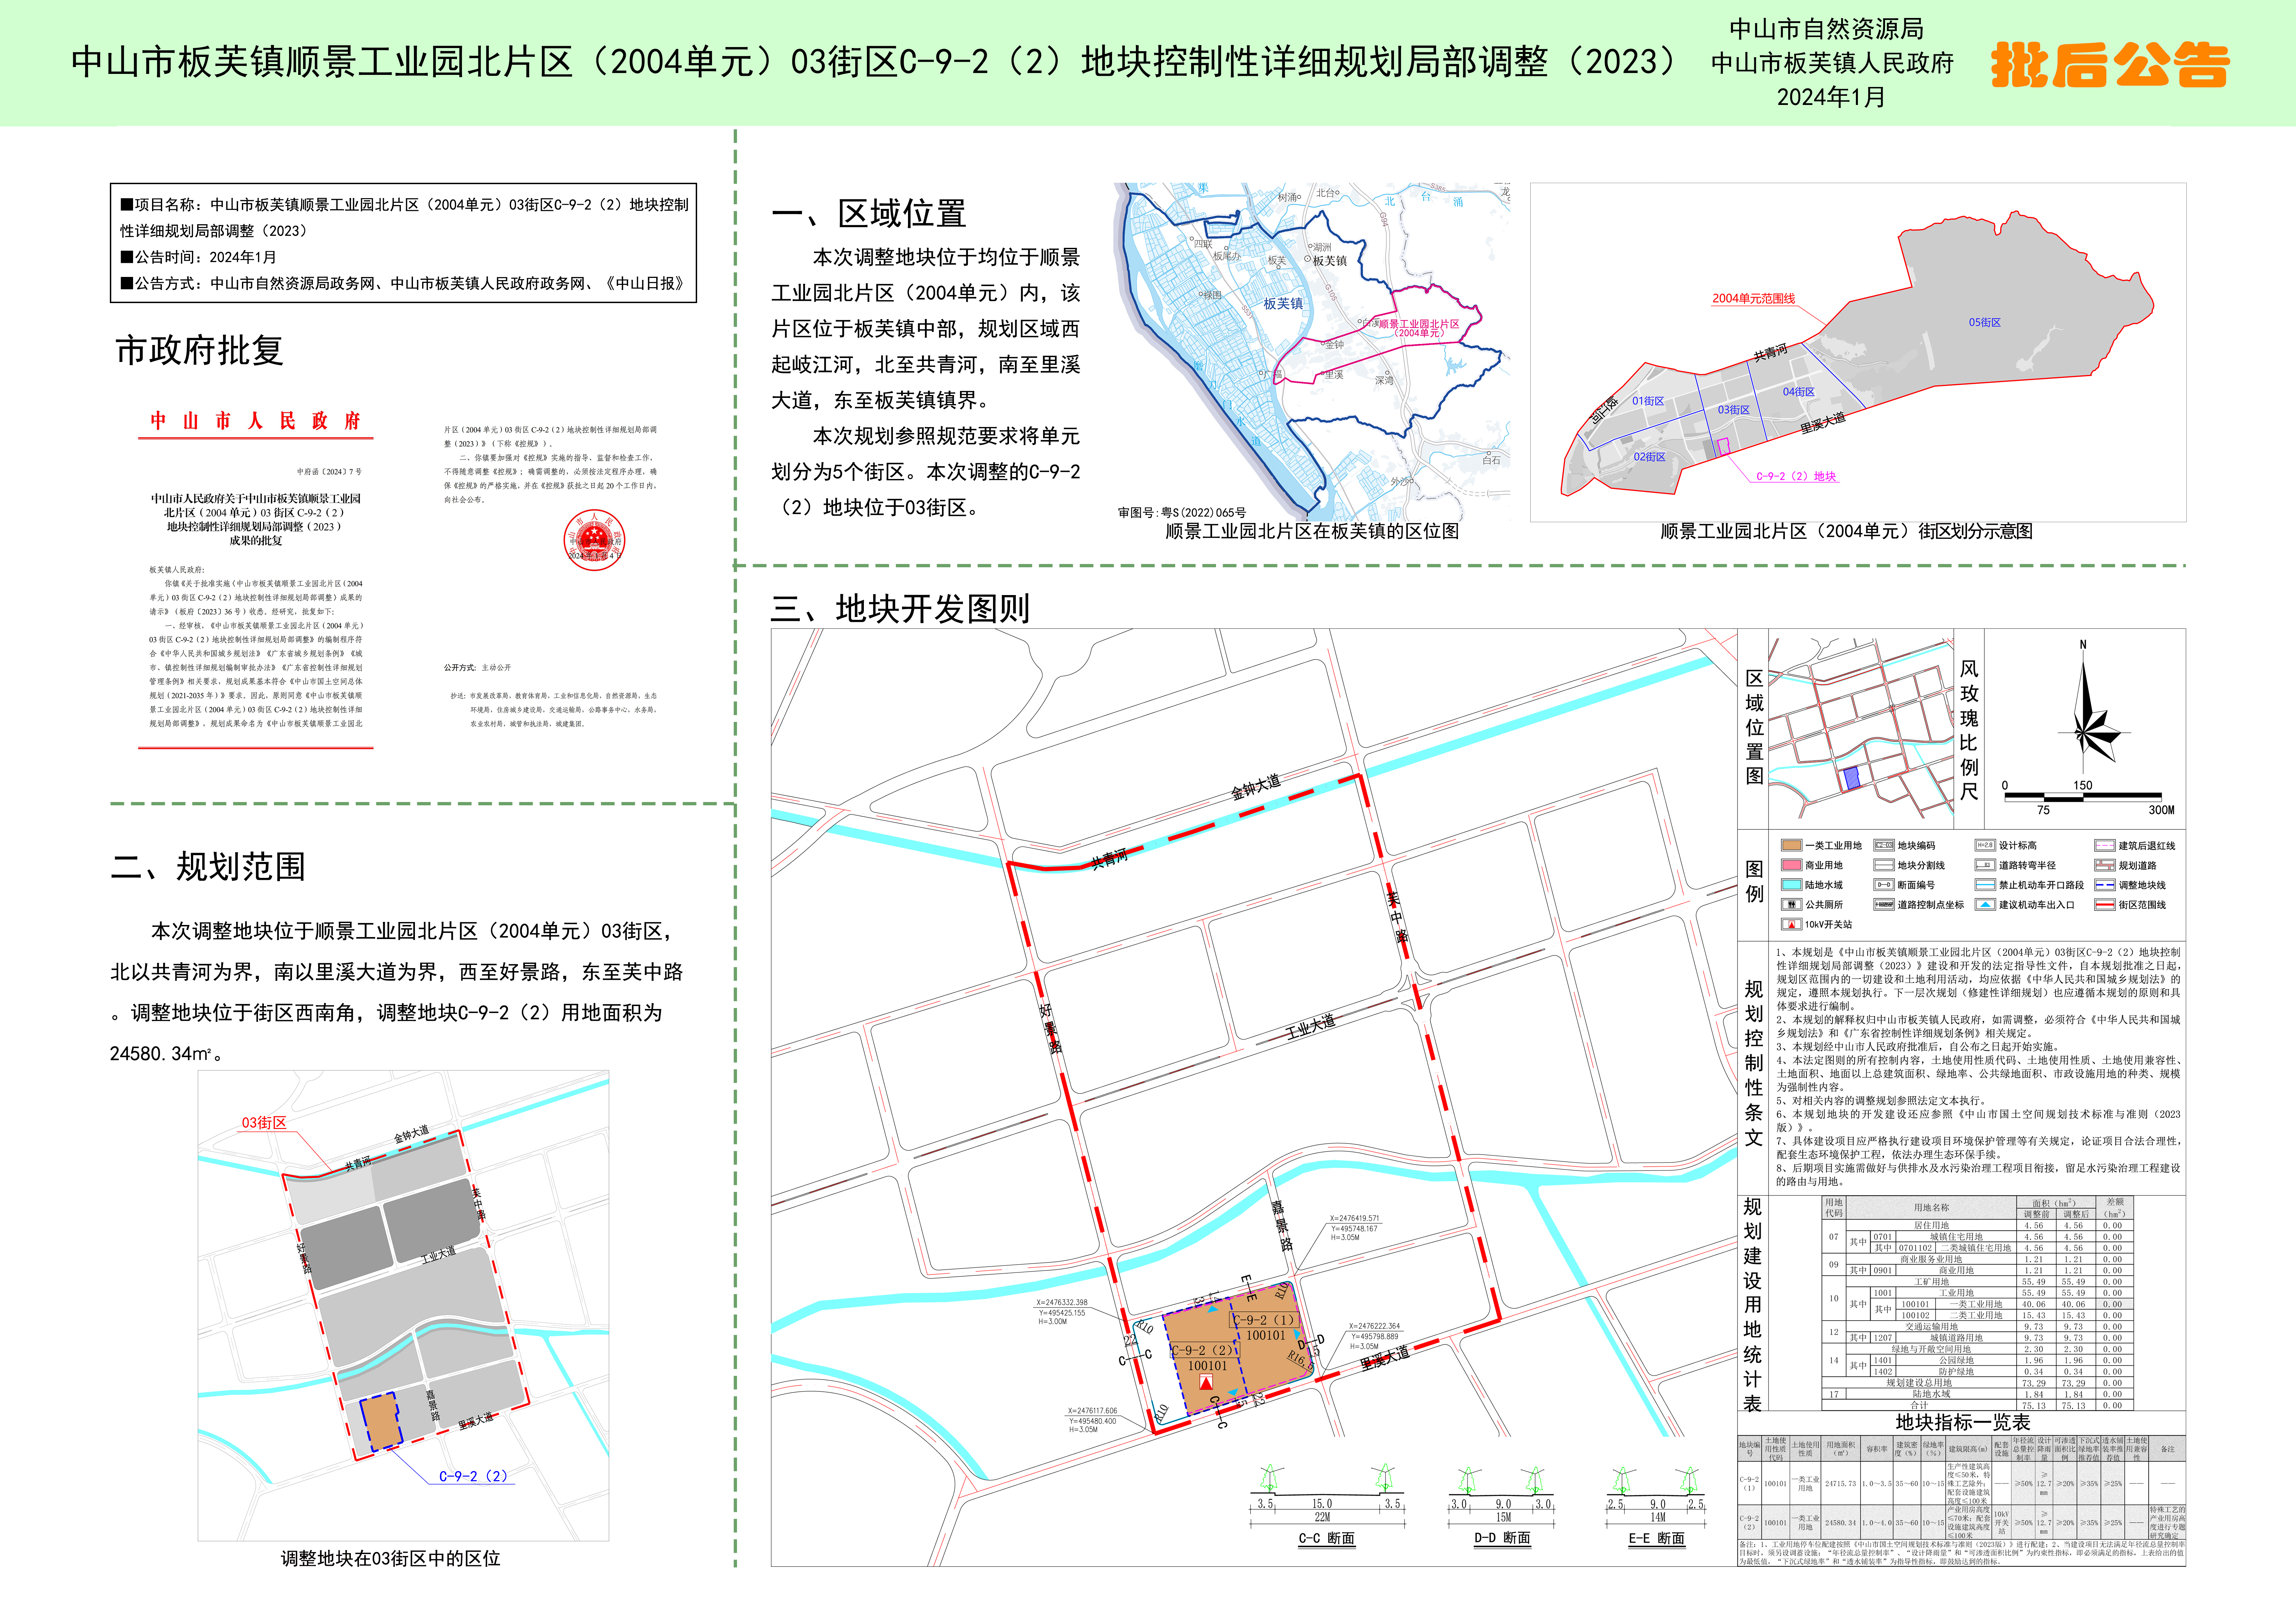The height and width of the screenshot is (1624, 2296).
Task: Click the C-9-2 (2) parcel label on the main plan
Action: tap(1205, 1350)
